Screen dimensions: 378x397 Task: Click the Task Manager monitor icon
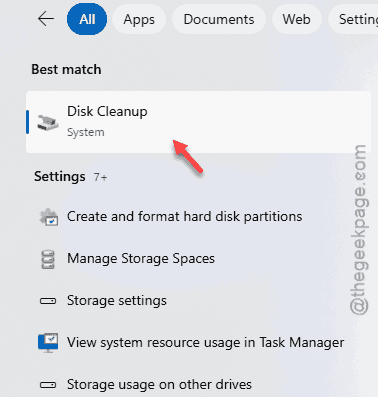48,343
